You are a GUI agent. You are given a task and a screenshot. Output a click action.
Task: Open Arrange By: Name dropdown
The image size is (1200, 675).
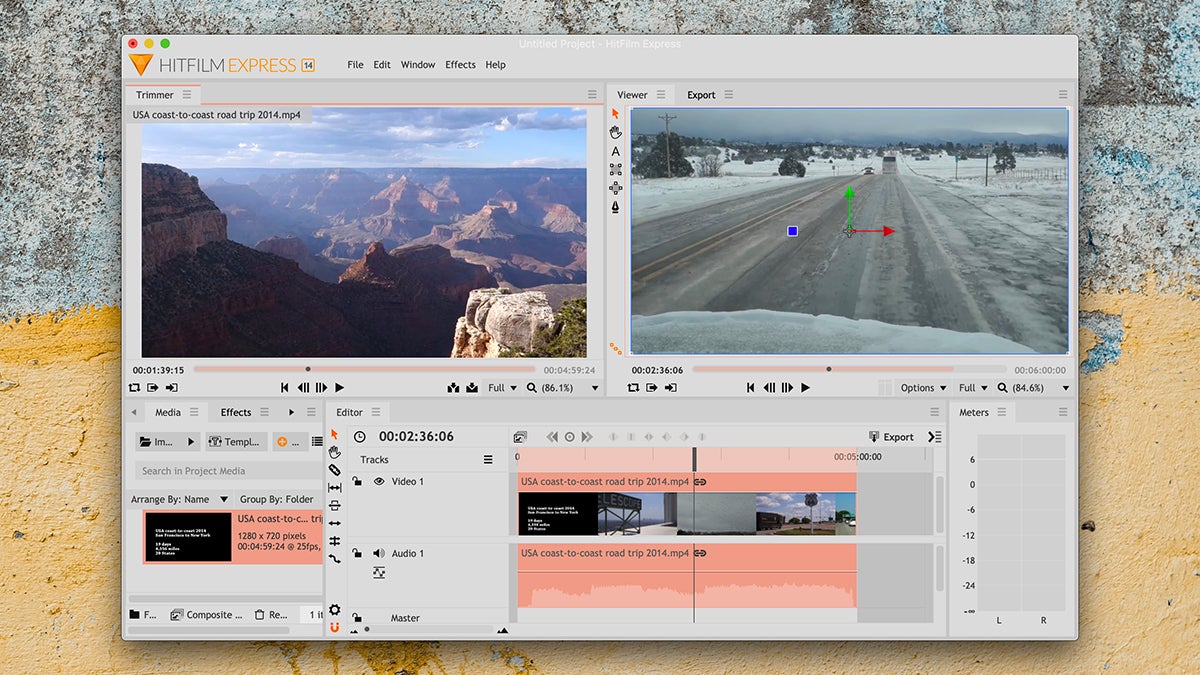coord(180,499)
